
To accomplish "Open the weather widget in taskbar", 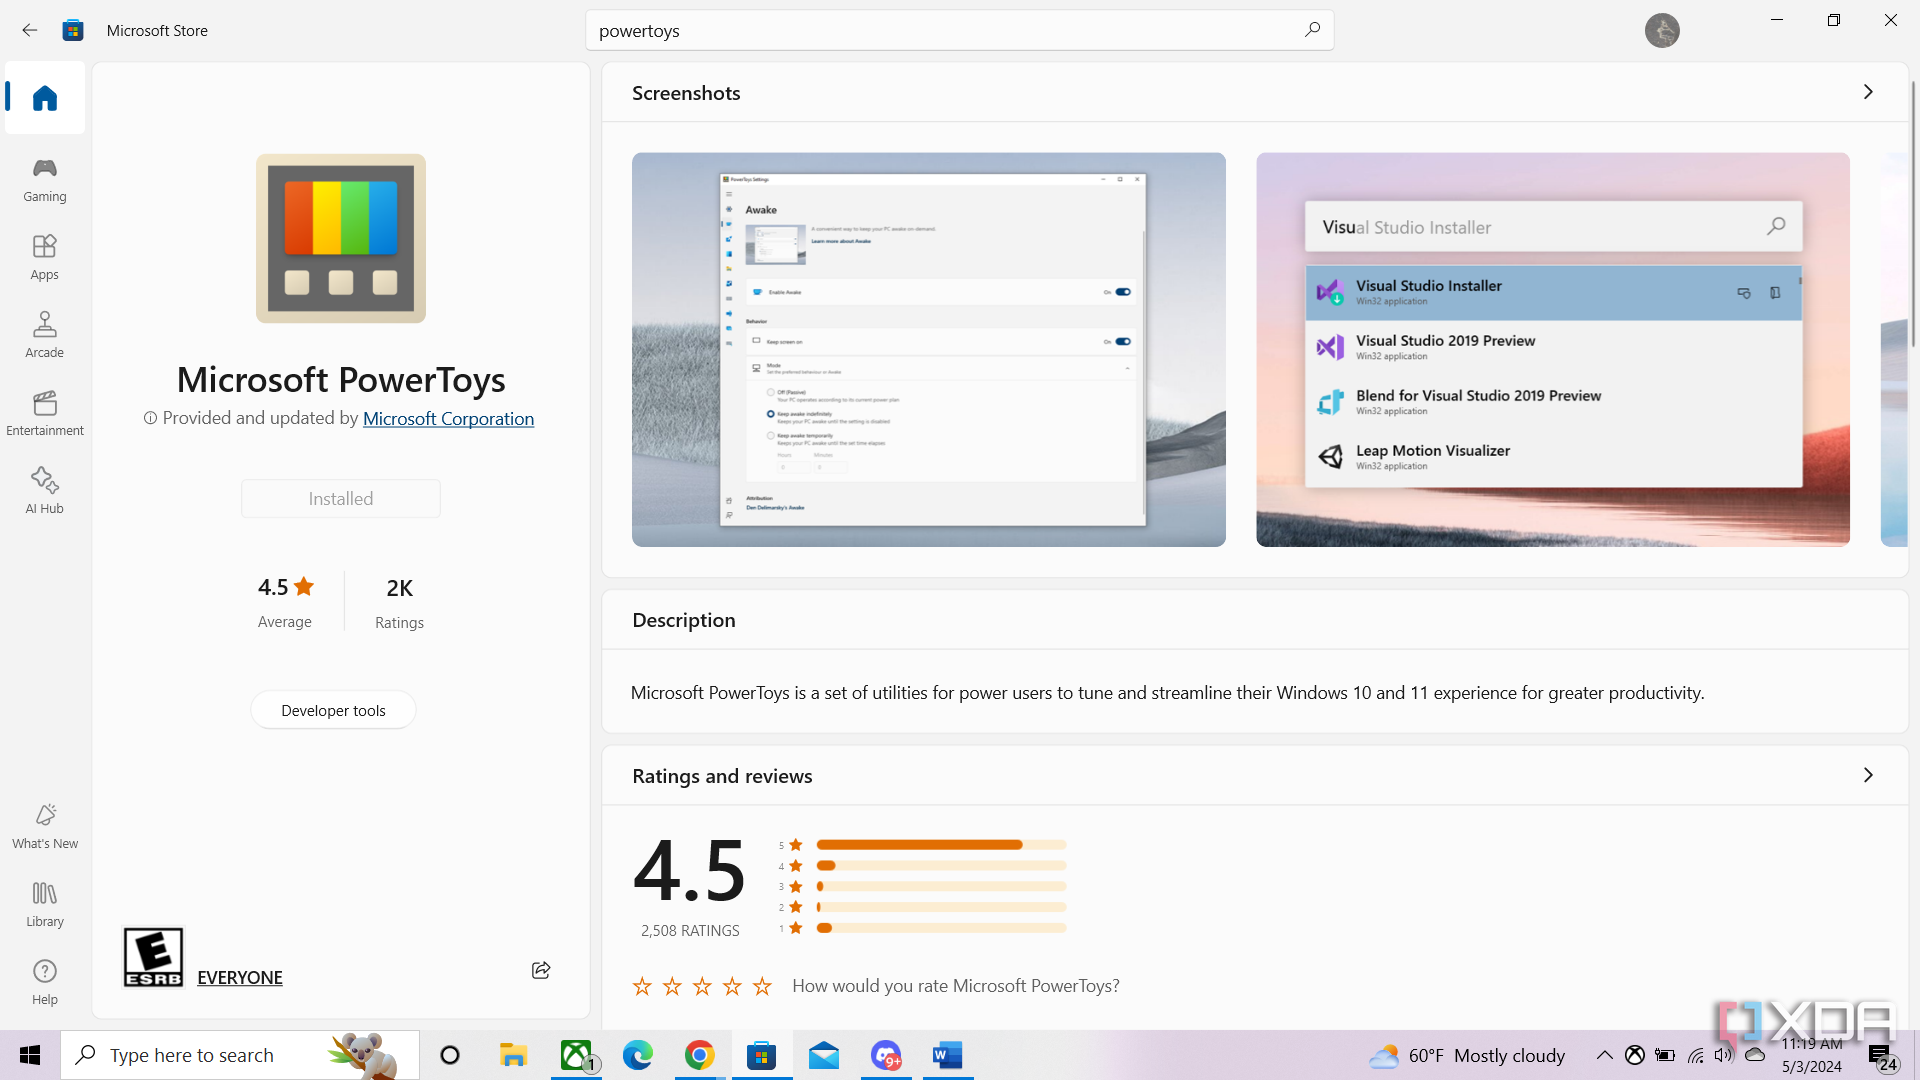I will coord(1467,1055).
